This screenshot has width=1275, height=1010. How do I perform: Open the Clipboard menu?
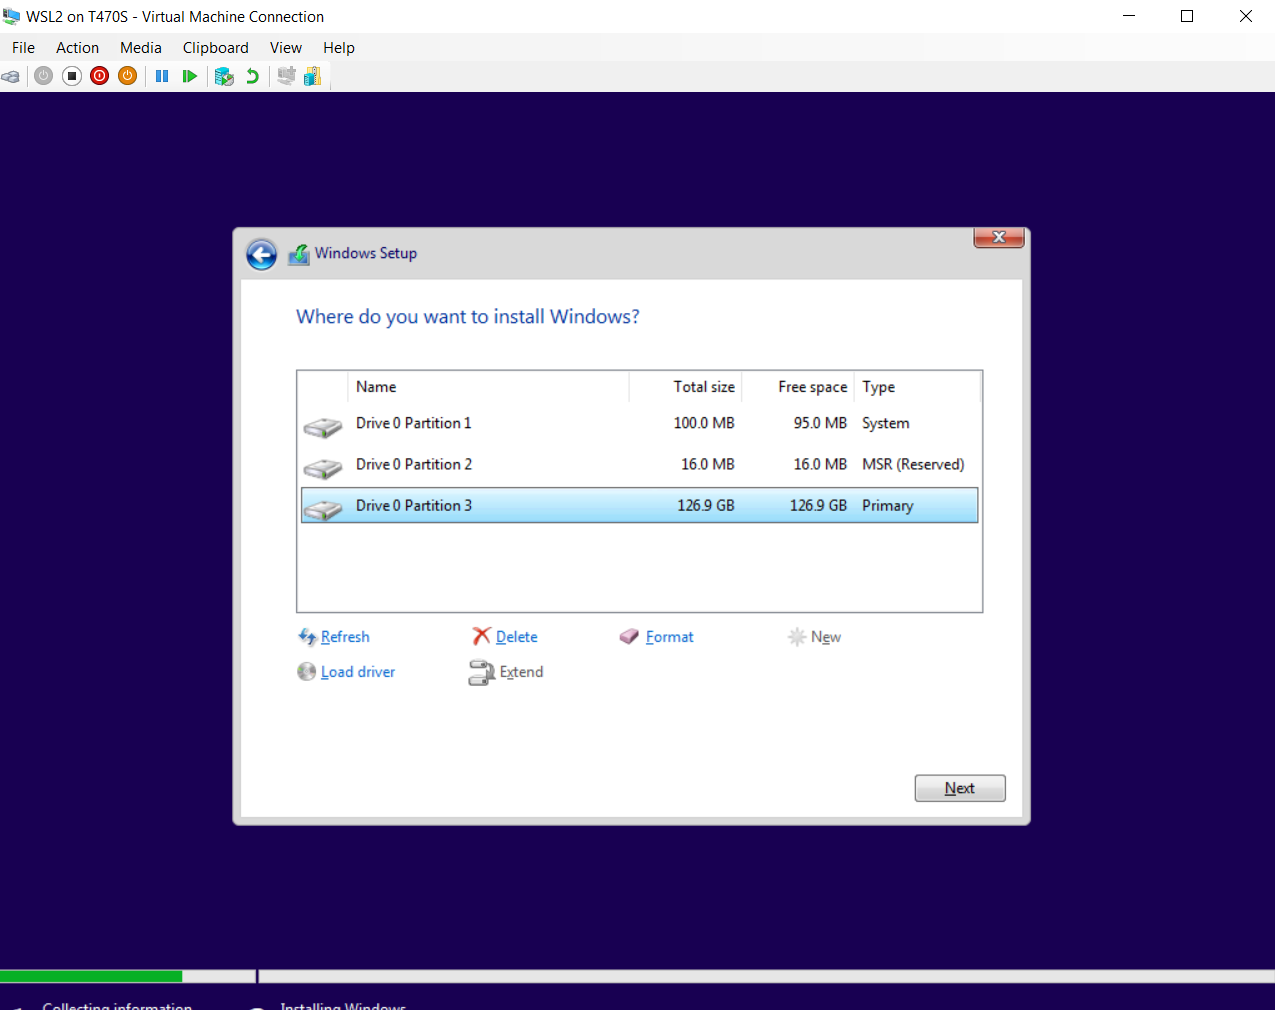(215, 47)
